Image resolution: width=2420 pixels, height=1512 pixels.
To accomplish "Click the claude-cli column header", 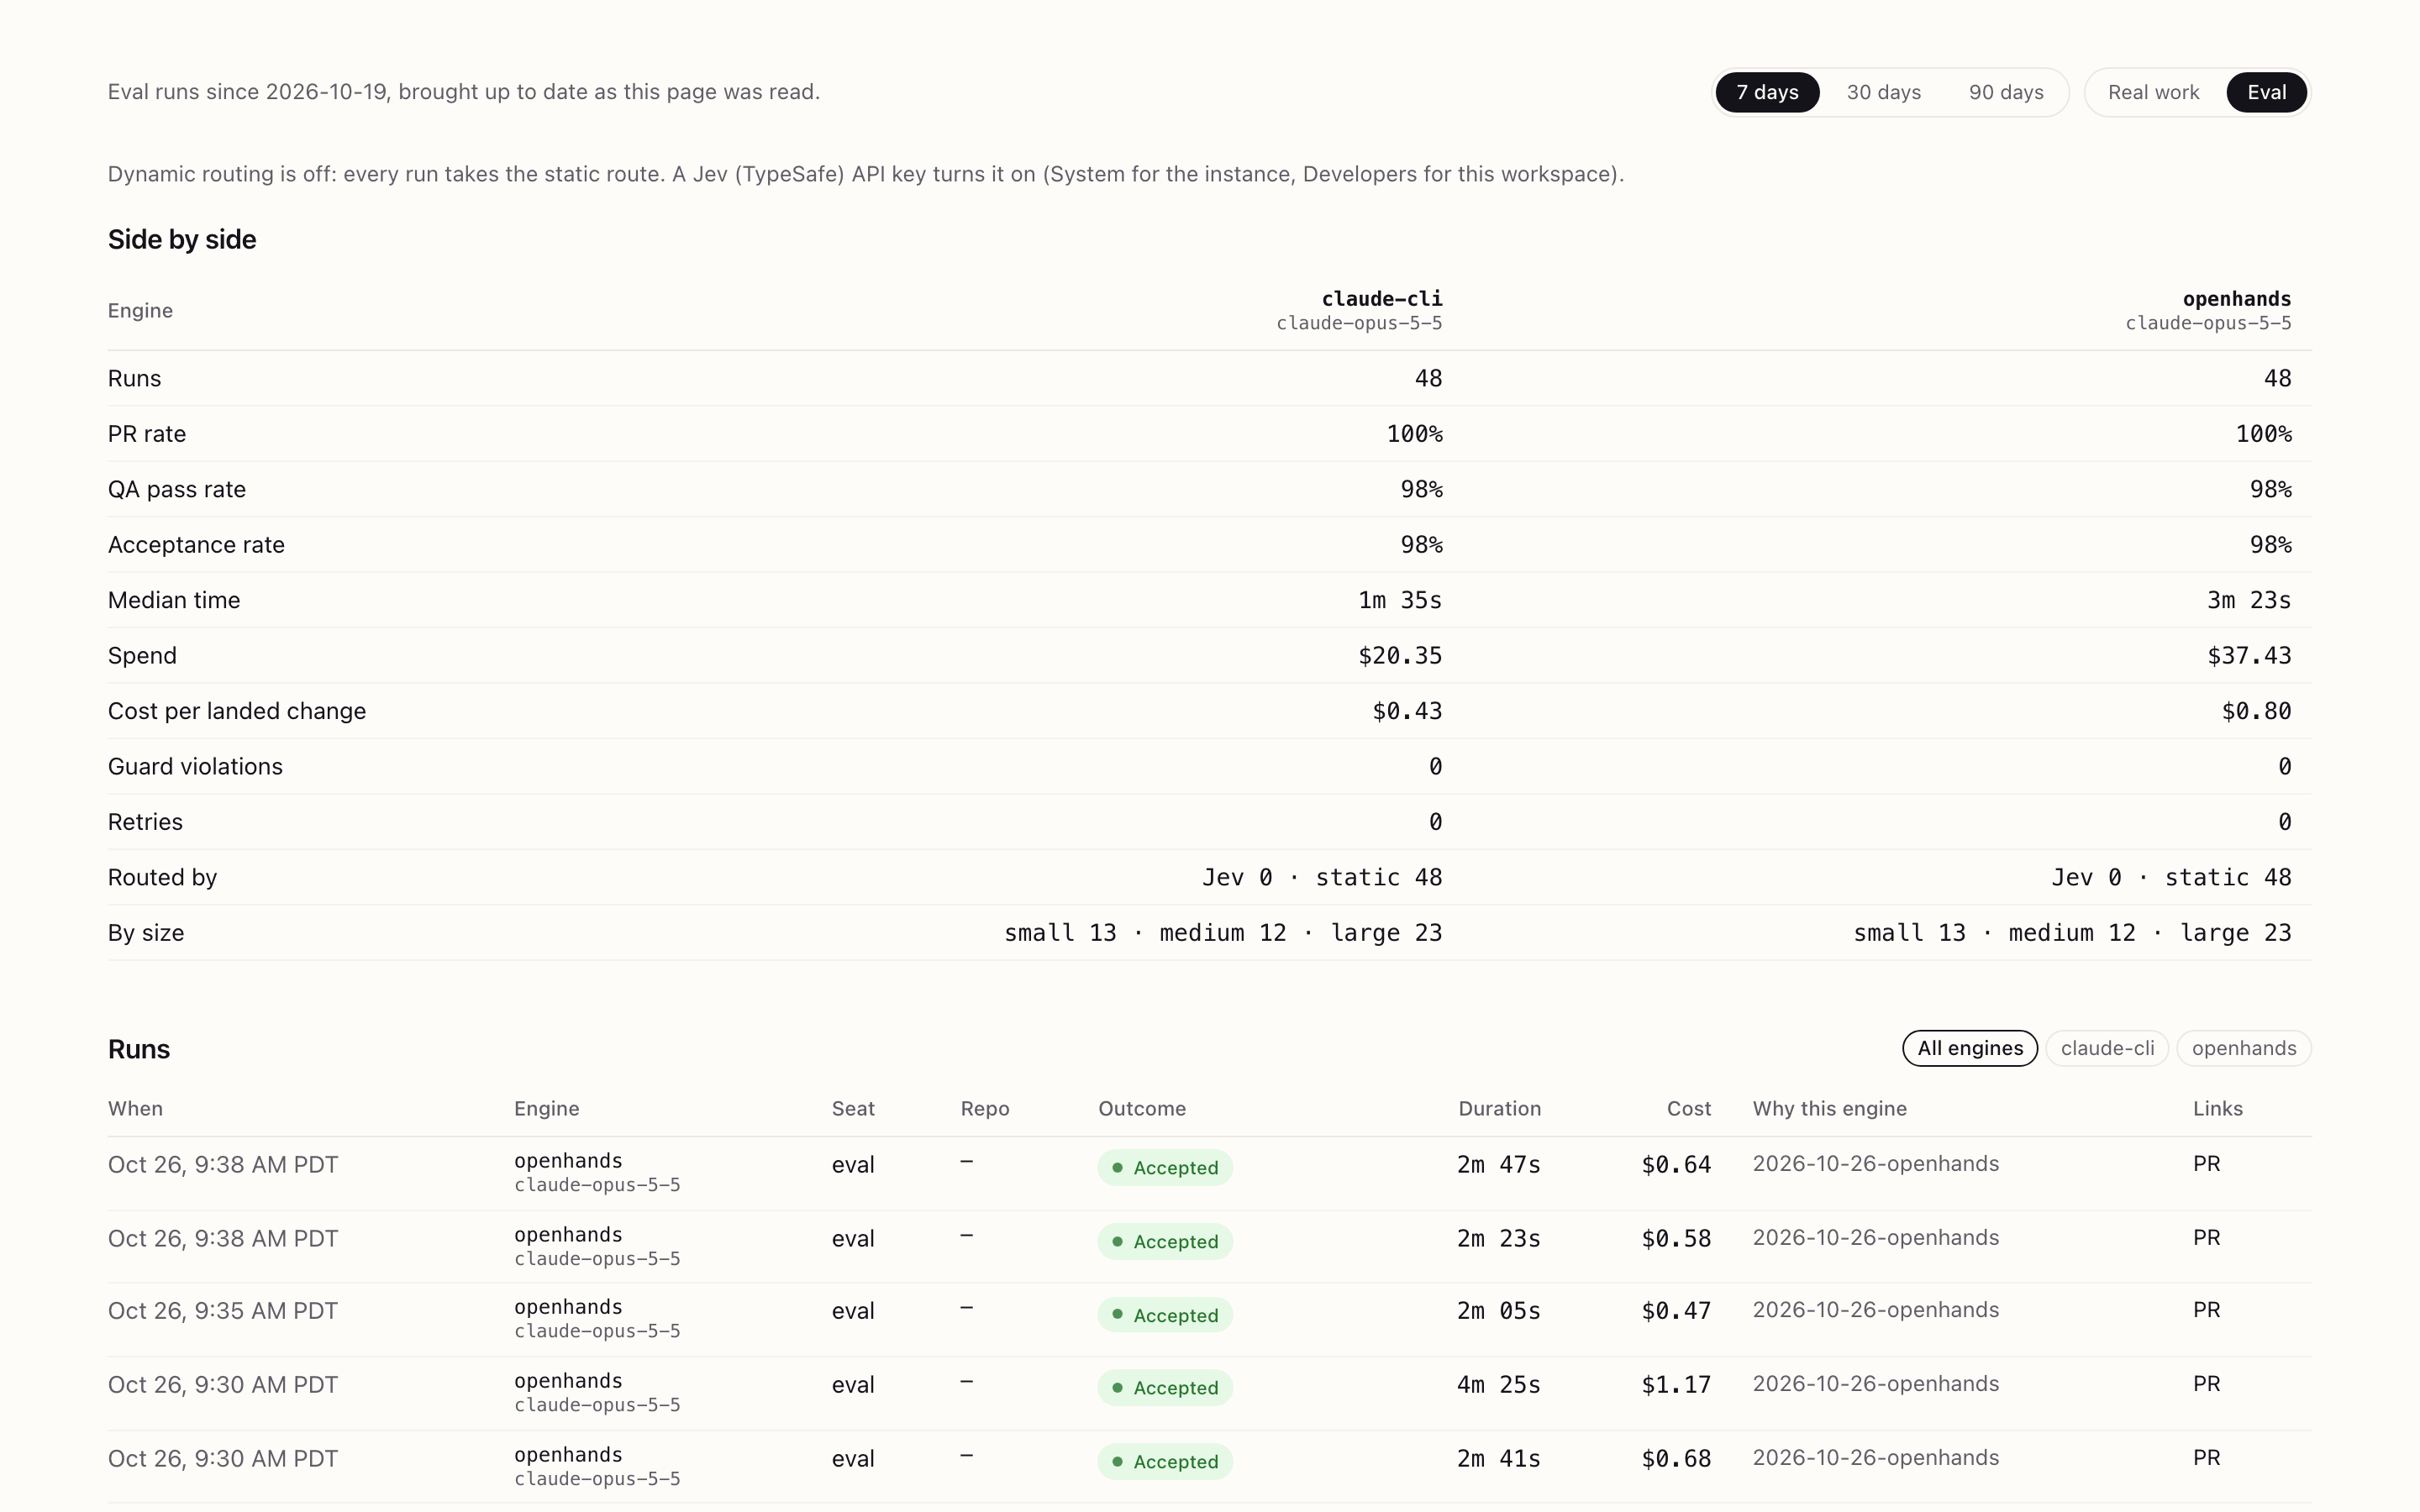I will [1381, 299].
